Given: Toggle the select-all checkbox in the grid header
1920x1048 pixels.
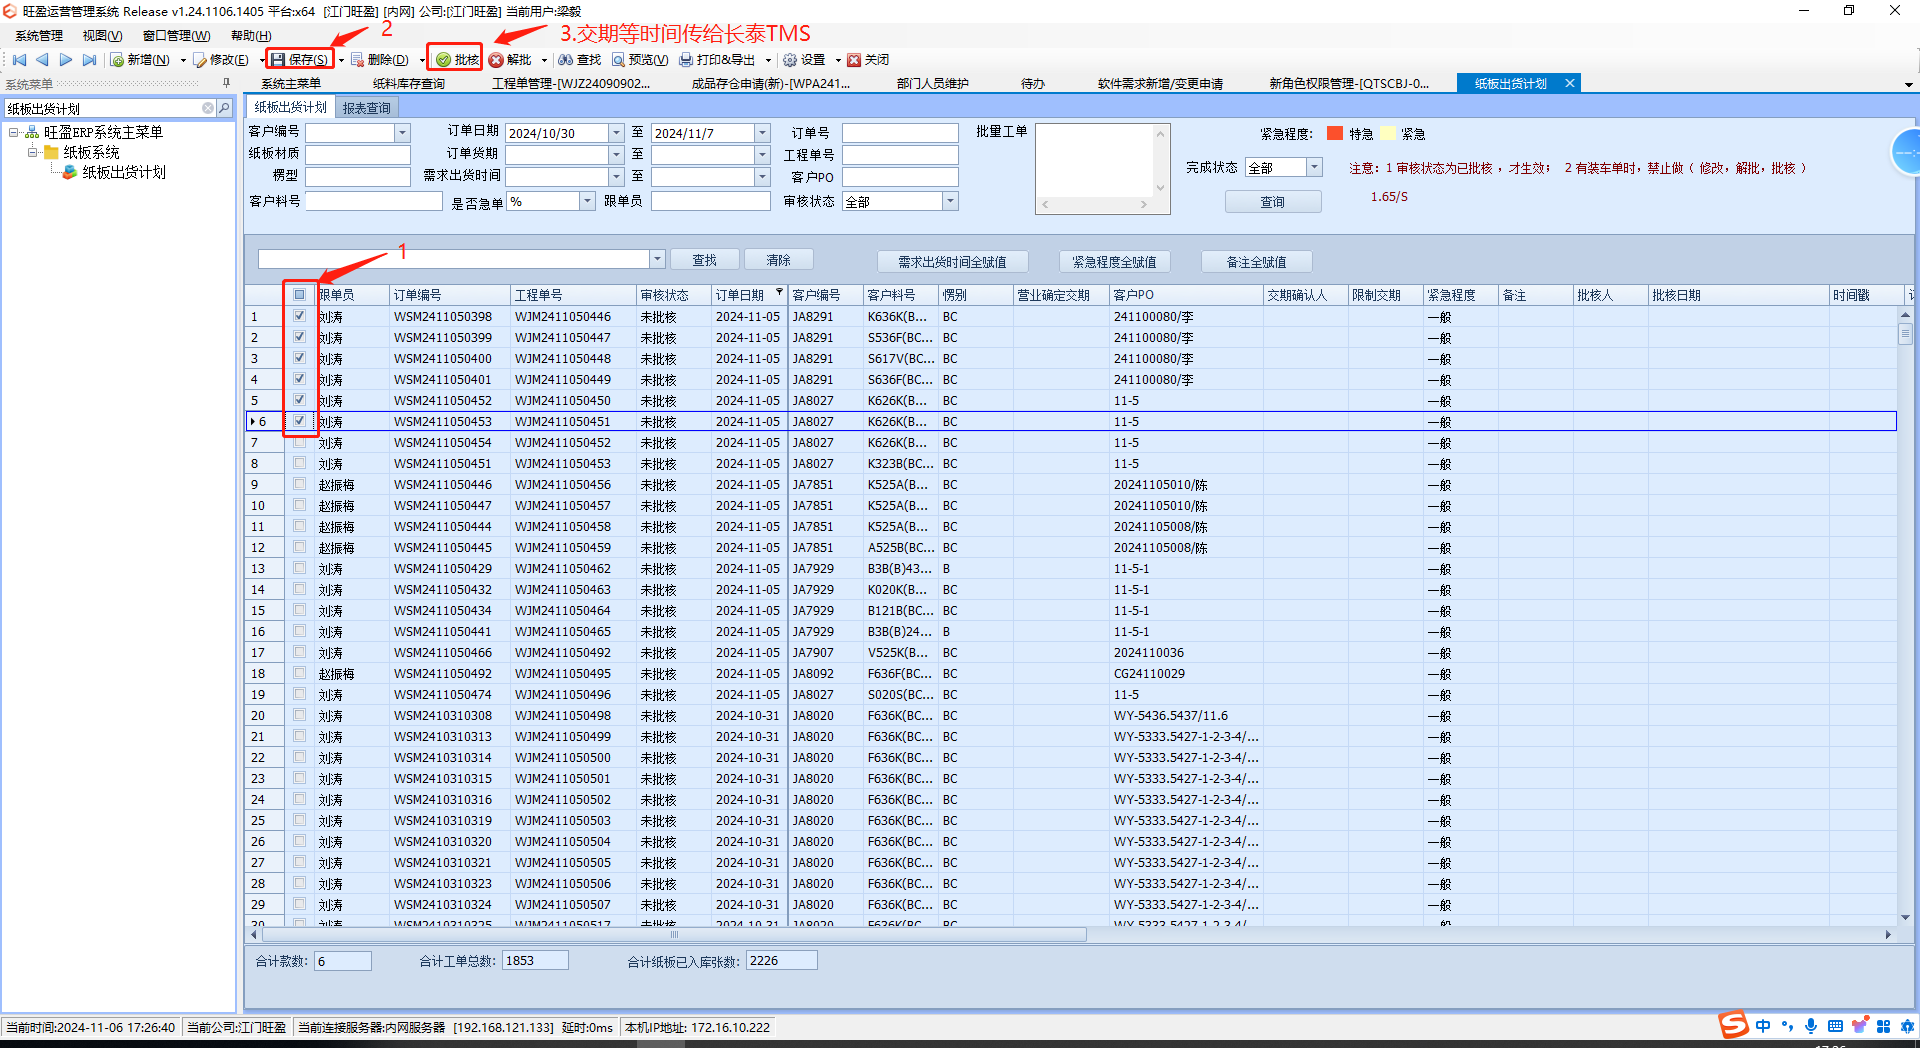Looking at the screenshot, I should click(x=299, y=295).
